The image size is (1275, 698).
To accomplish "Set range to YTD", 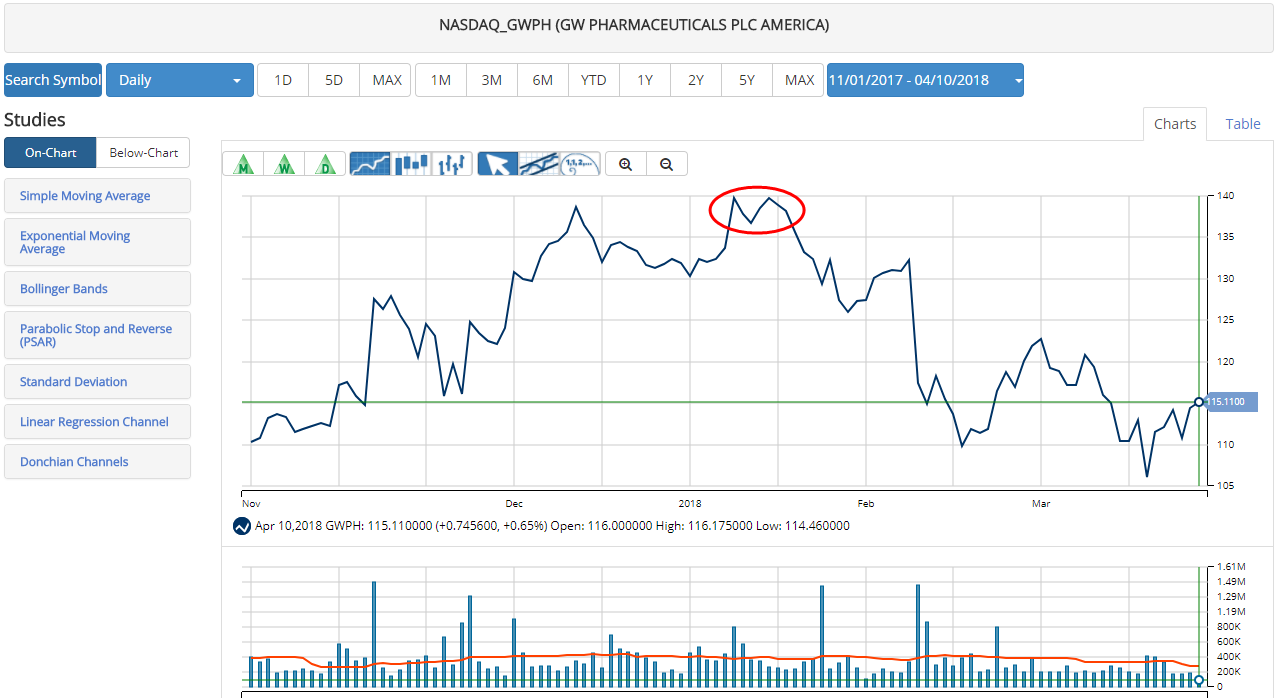I will 594,80.
